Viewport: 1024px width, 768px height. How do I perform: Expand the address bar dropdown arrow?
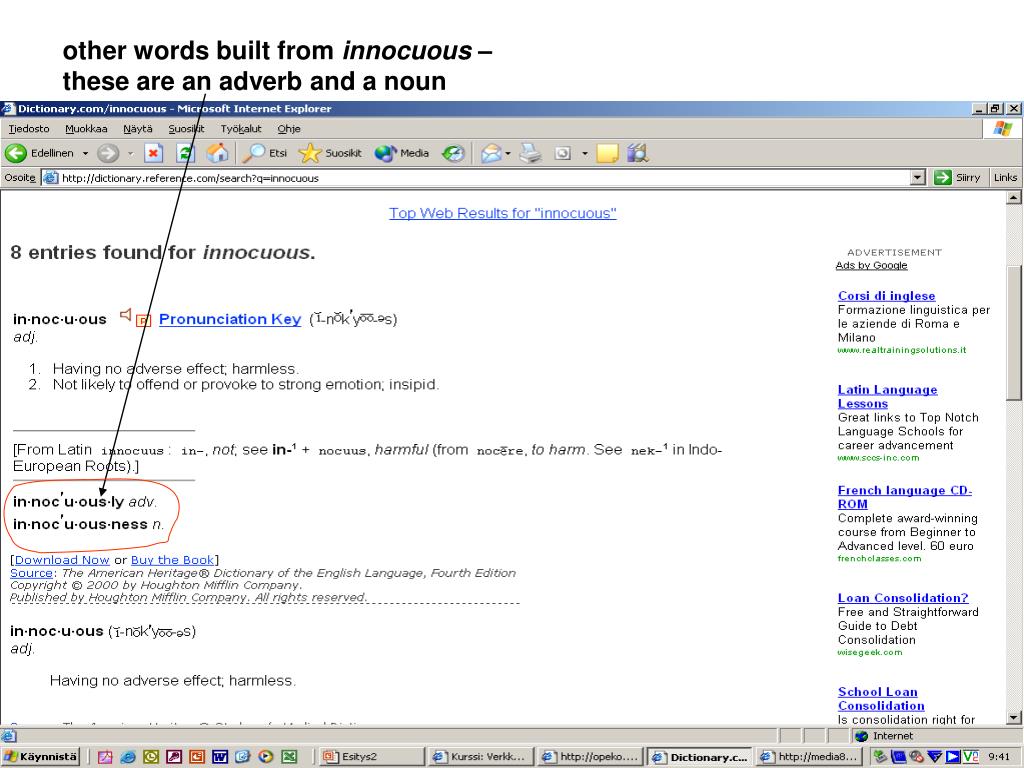pyautogui.click(x=918, y=178)
